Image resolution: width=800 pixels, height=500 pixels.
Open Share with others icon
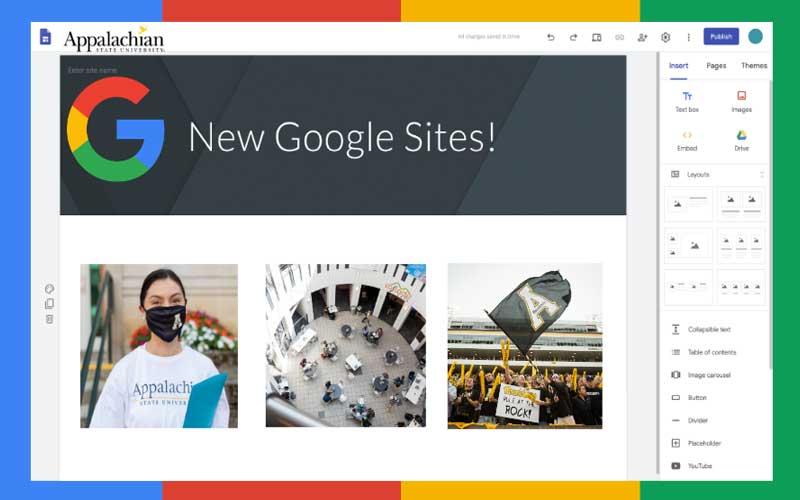tap(642, 37)
